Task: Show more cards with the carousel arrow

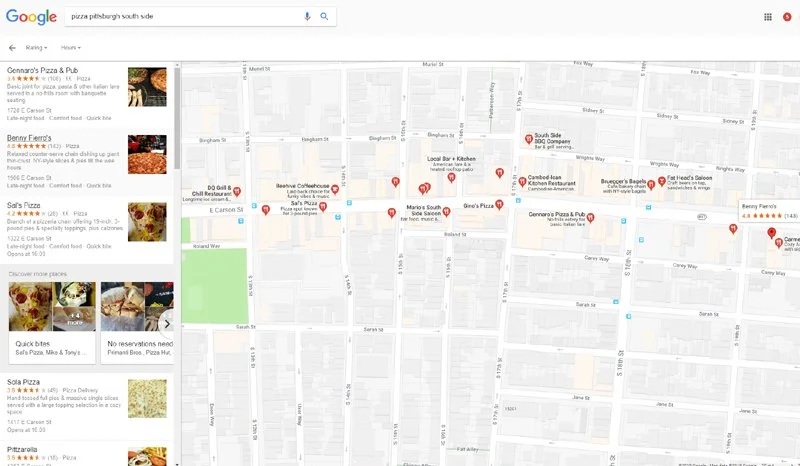Action: (167, 324)
